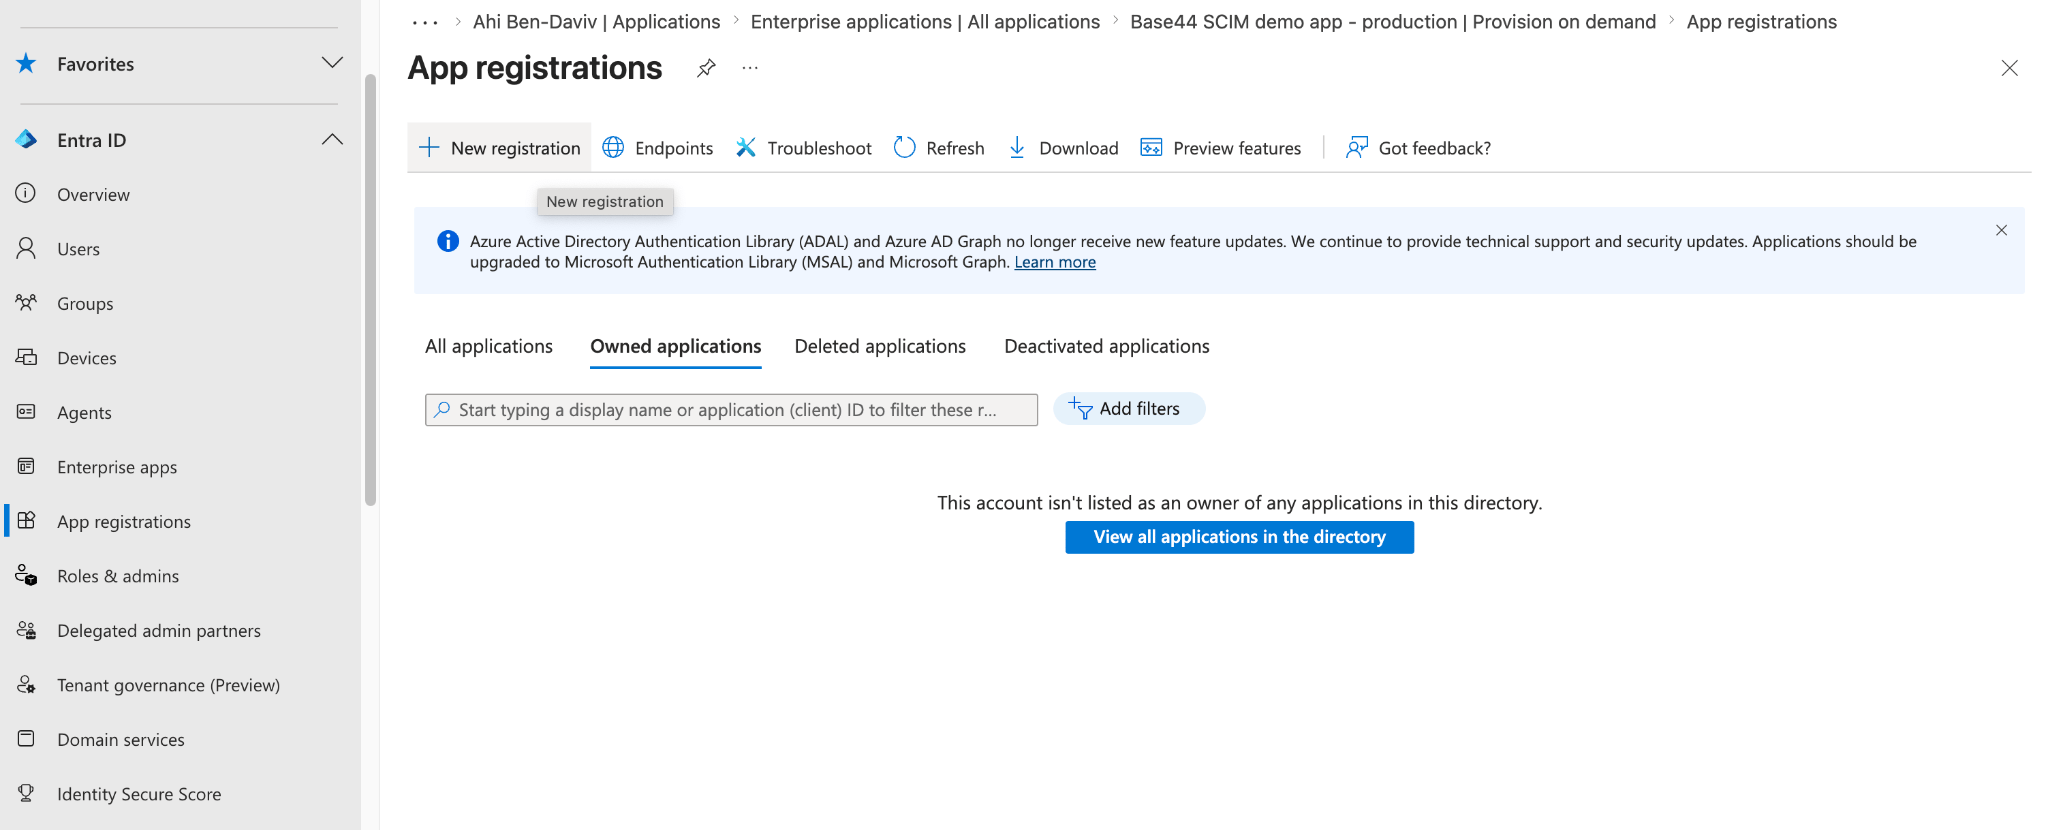Open Groups in the sidebar
The height and width of the screenshot is (830, 2048).
pos(85,304)
